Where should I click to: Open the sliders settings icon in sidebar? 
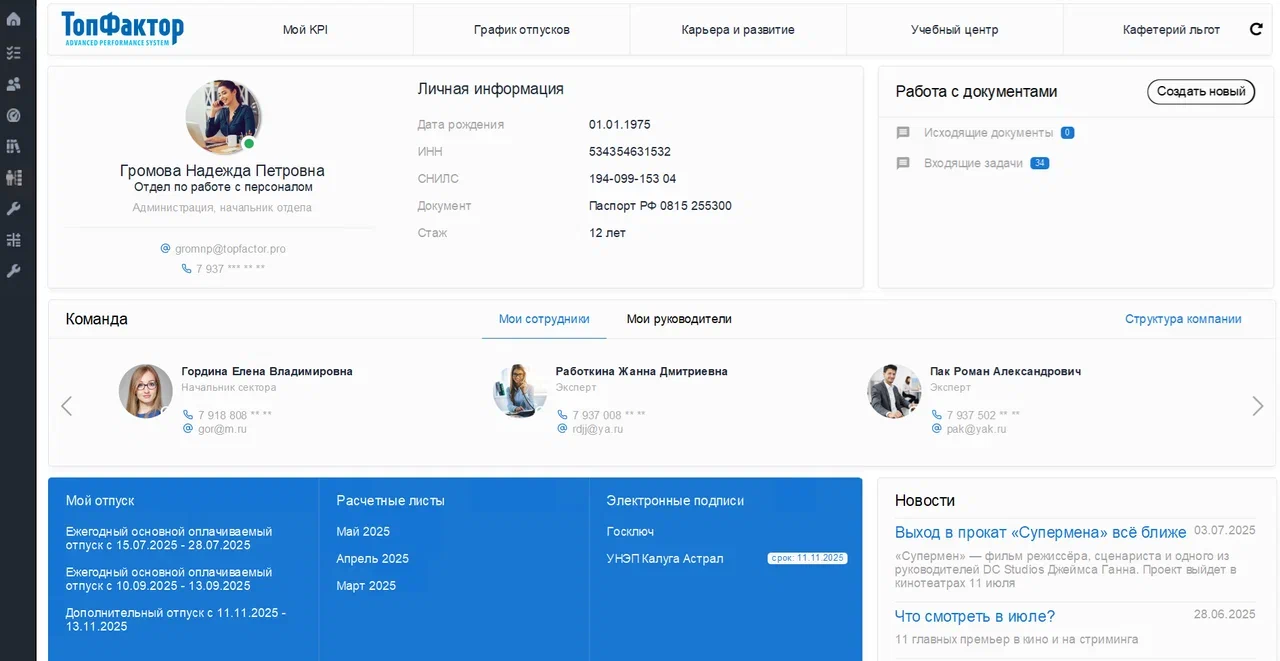[13, 240]
